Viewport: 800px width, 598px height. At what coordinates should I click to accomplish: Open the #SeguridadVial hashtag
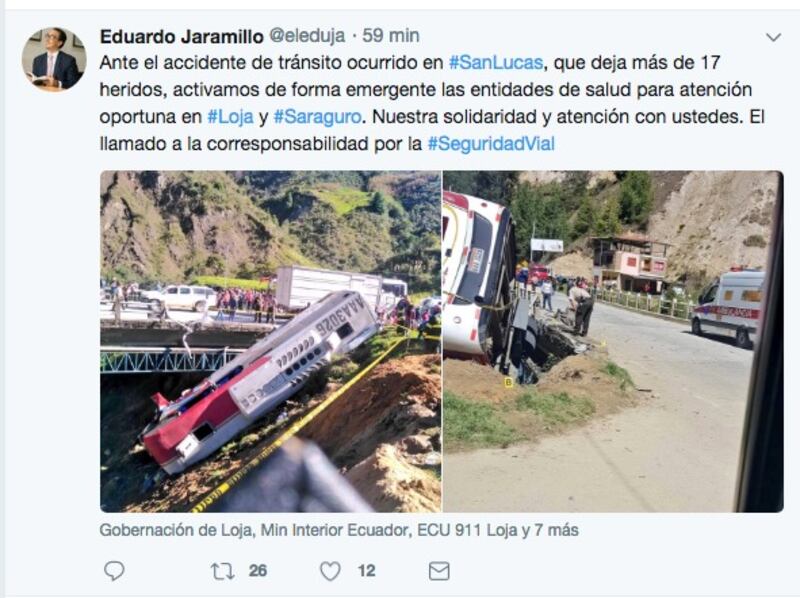(x=491, y=144)
